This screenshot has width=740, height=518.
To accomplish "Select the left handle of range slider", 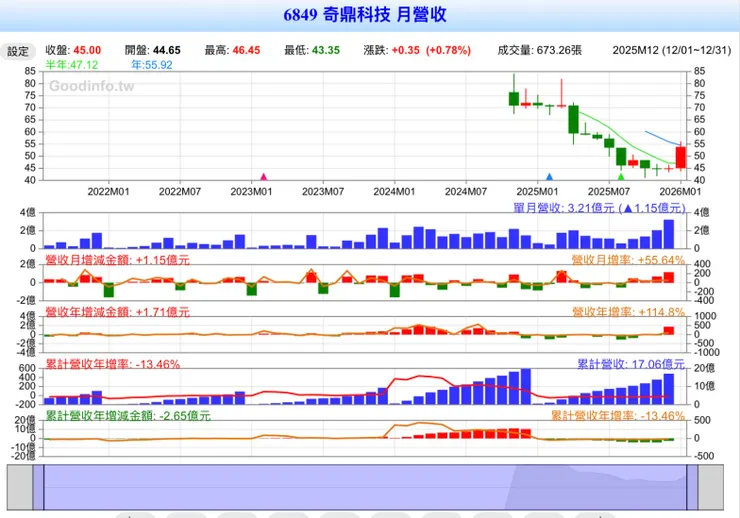I will (x=38, y=487).
